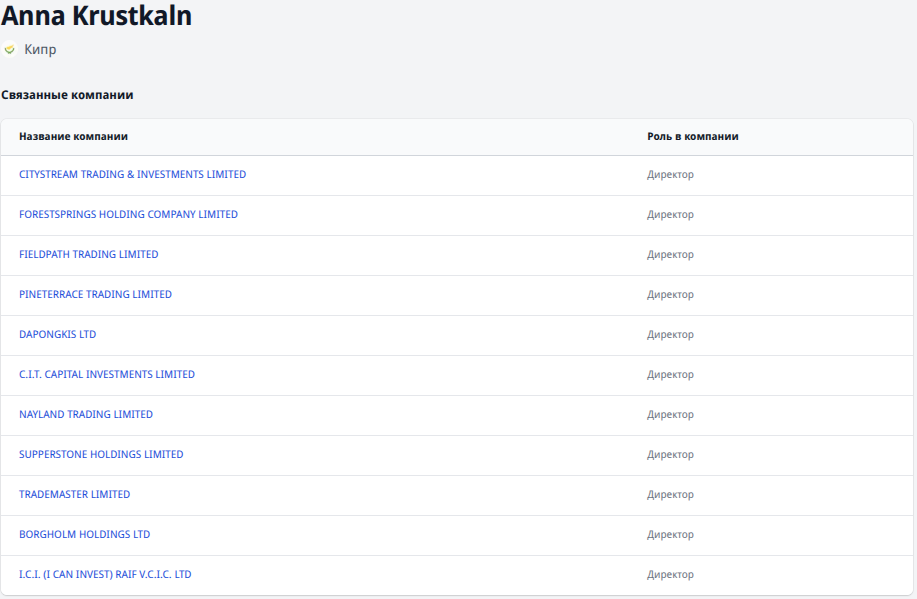Click the 'Название компании' column header

pos(73,136)
